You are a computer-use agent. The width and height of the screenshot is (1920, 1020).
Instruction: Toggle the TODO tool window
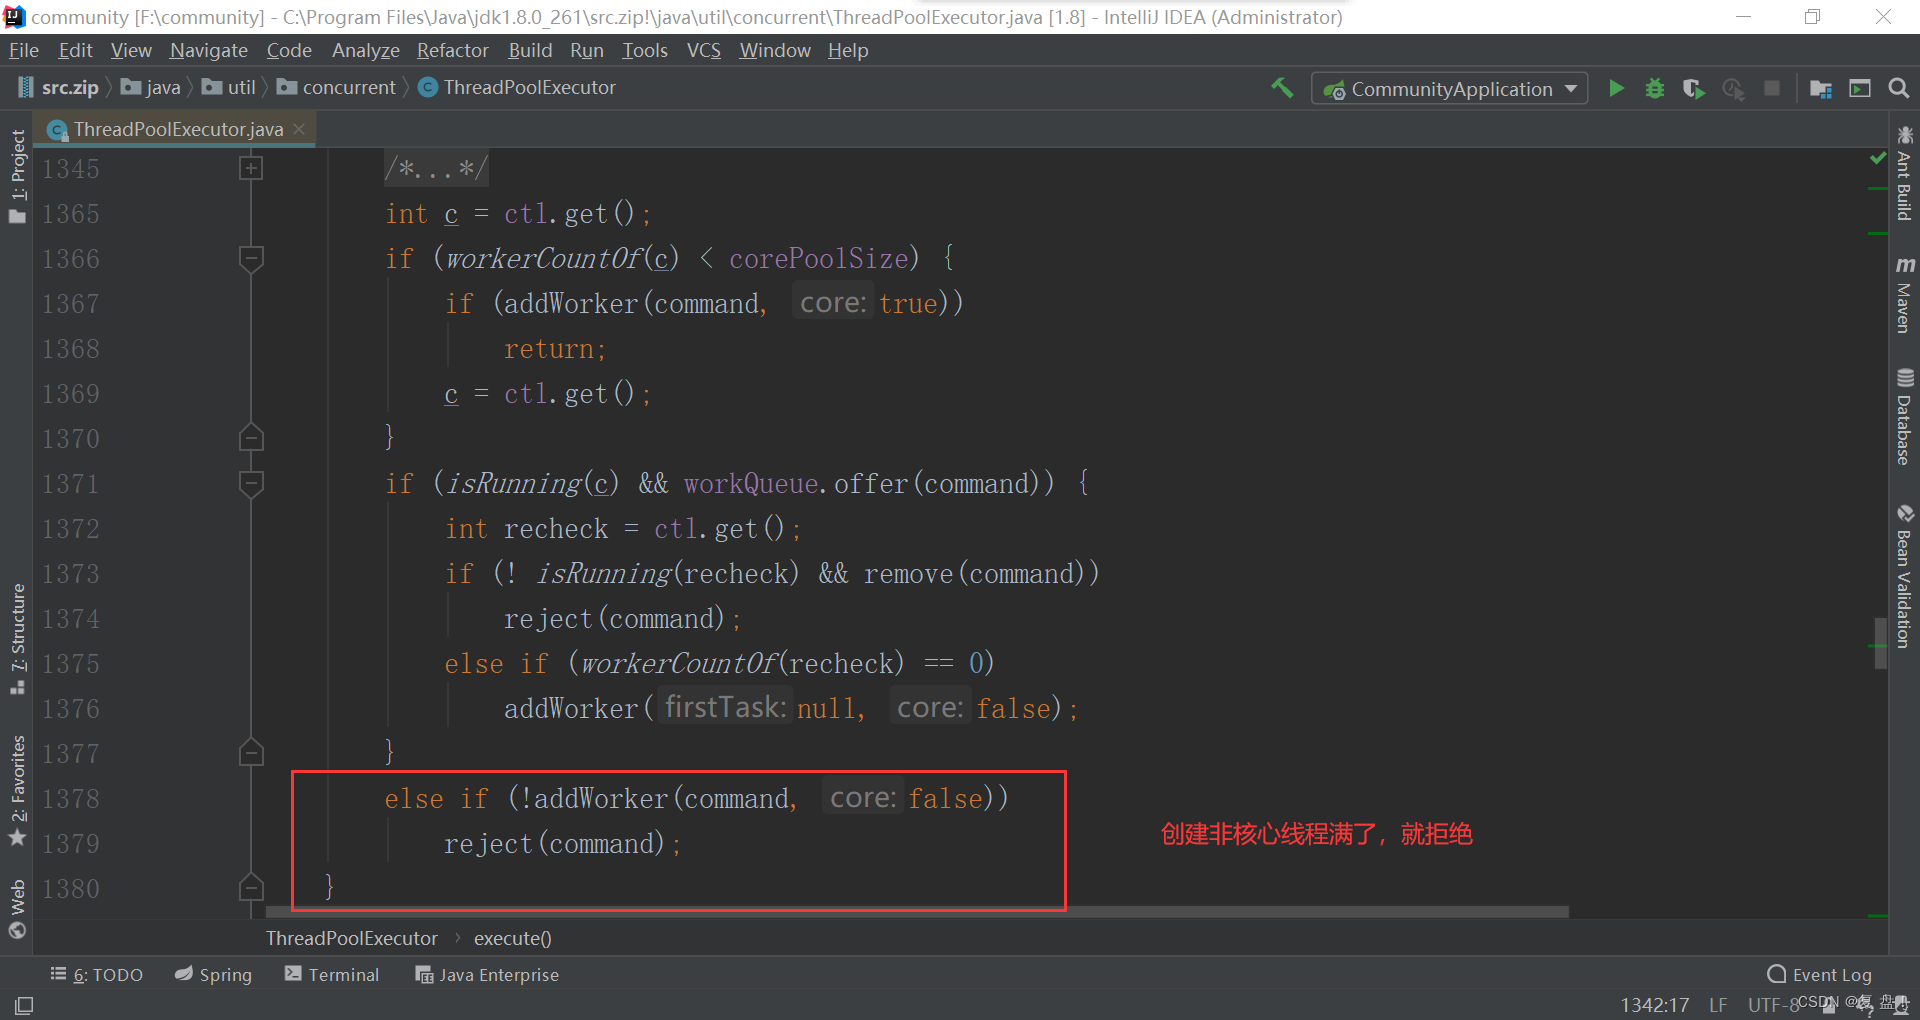coord(97,975)
